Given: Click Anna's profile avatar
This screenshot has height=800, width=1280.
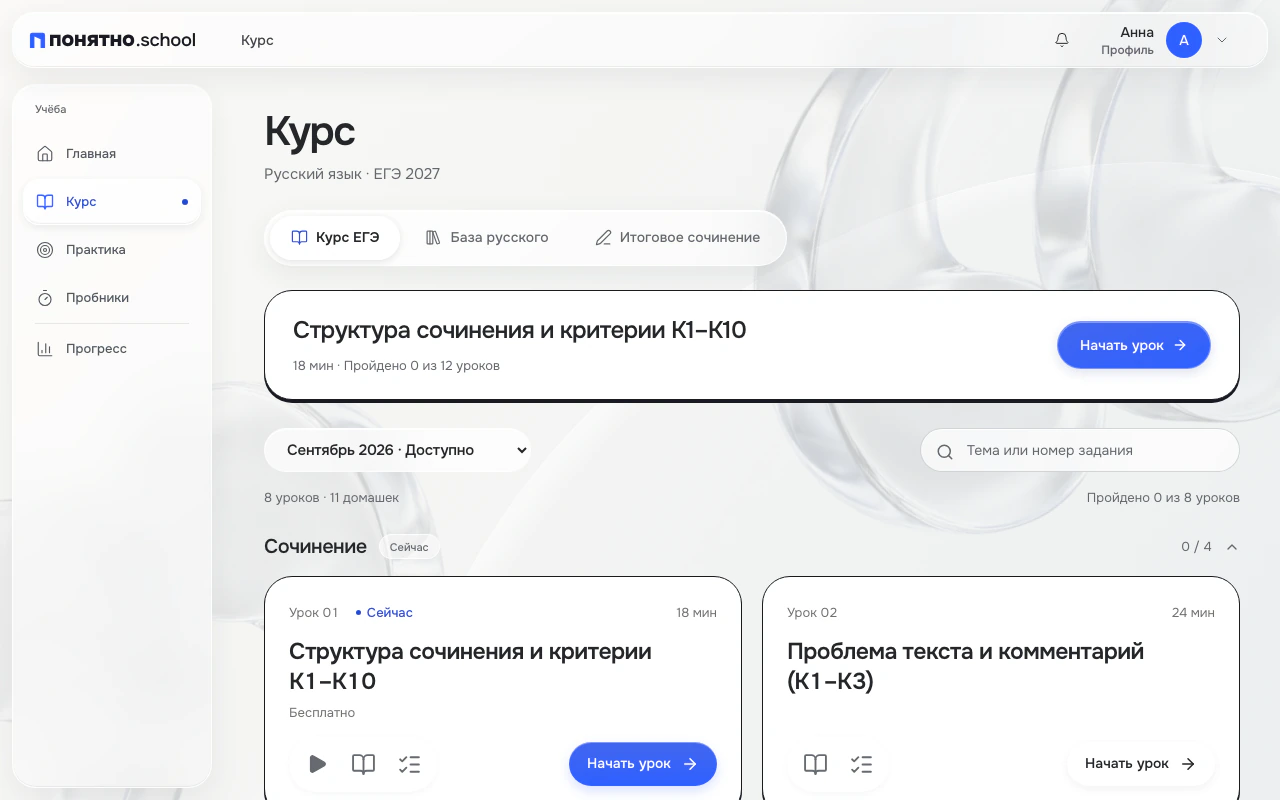Looking at the screenshot, I should (1184, 40).
